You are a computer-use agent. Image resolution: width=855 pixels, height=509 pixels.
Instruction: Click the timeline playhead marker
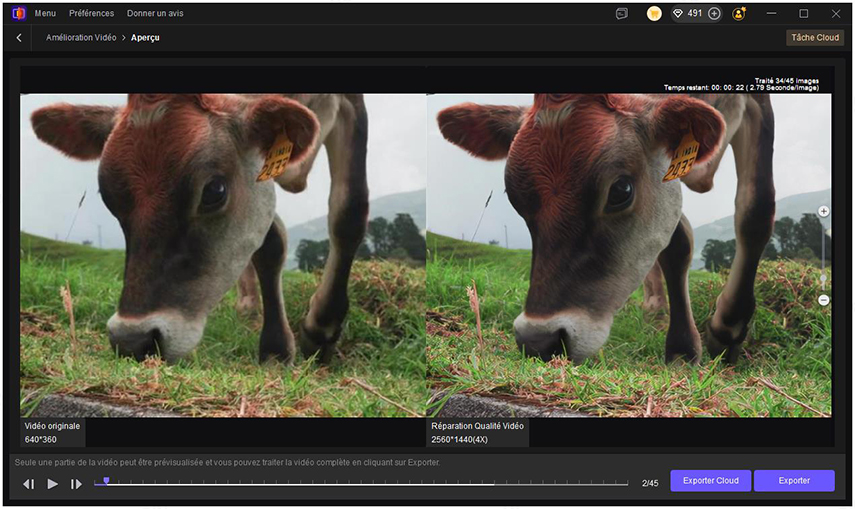(106, 481)
